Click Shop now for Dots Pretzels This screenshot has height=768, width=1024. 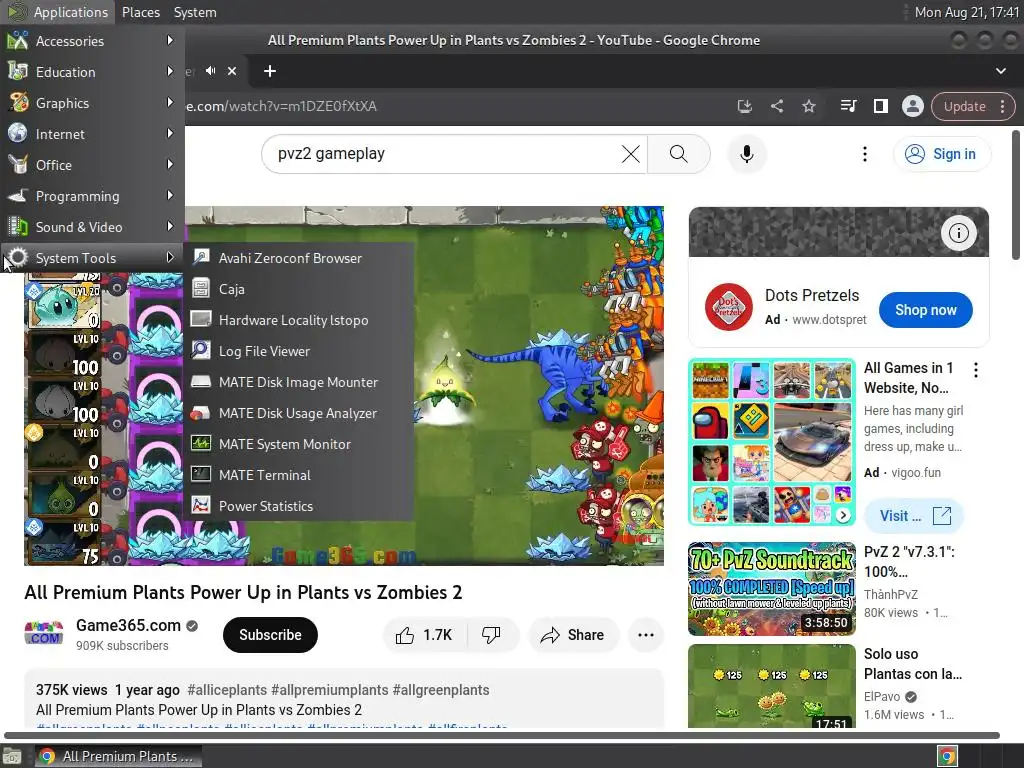(925, 310)
